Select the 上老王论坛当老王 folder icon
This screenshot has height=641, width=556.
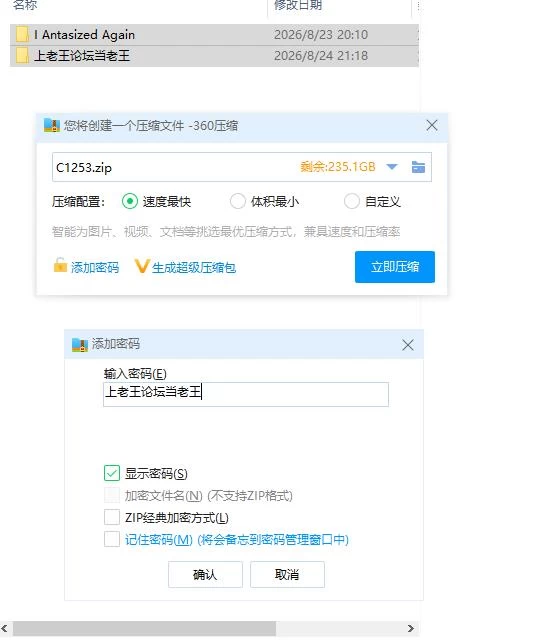click(22, 55)
